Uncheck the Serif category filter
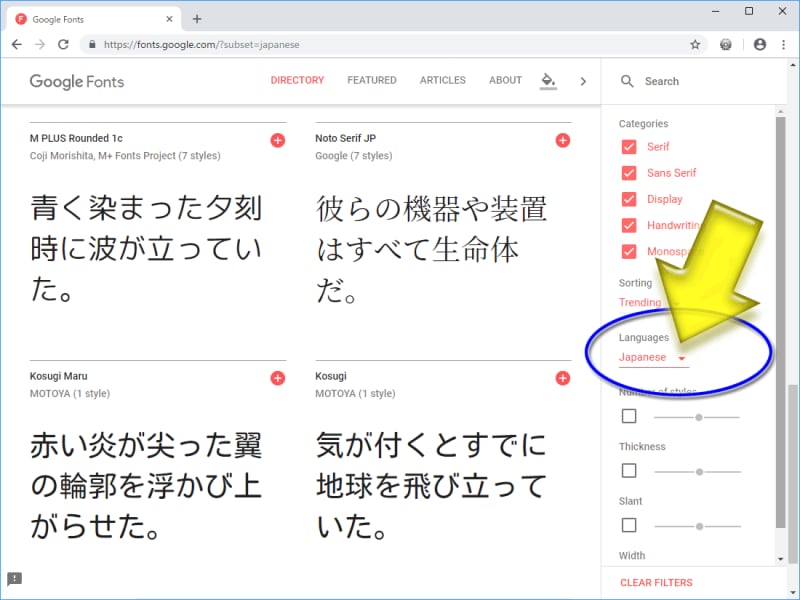Screen dimensions: 800x600 pos(630,147)
